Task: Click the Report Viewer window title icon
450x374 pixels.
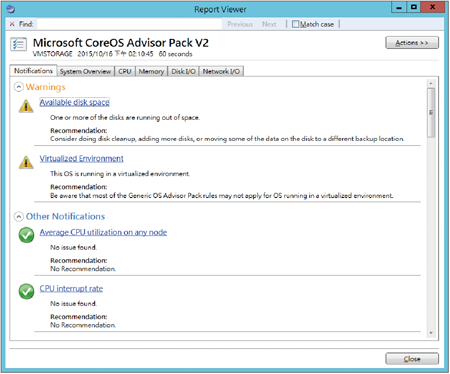Action: [11, 9]
